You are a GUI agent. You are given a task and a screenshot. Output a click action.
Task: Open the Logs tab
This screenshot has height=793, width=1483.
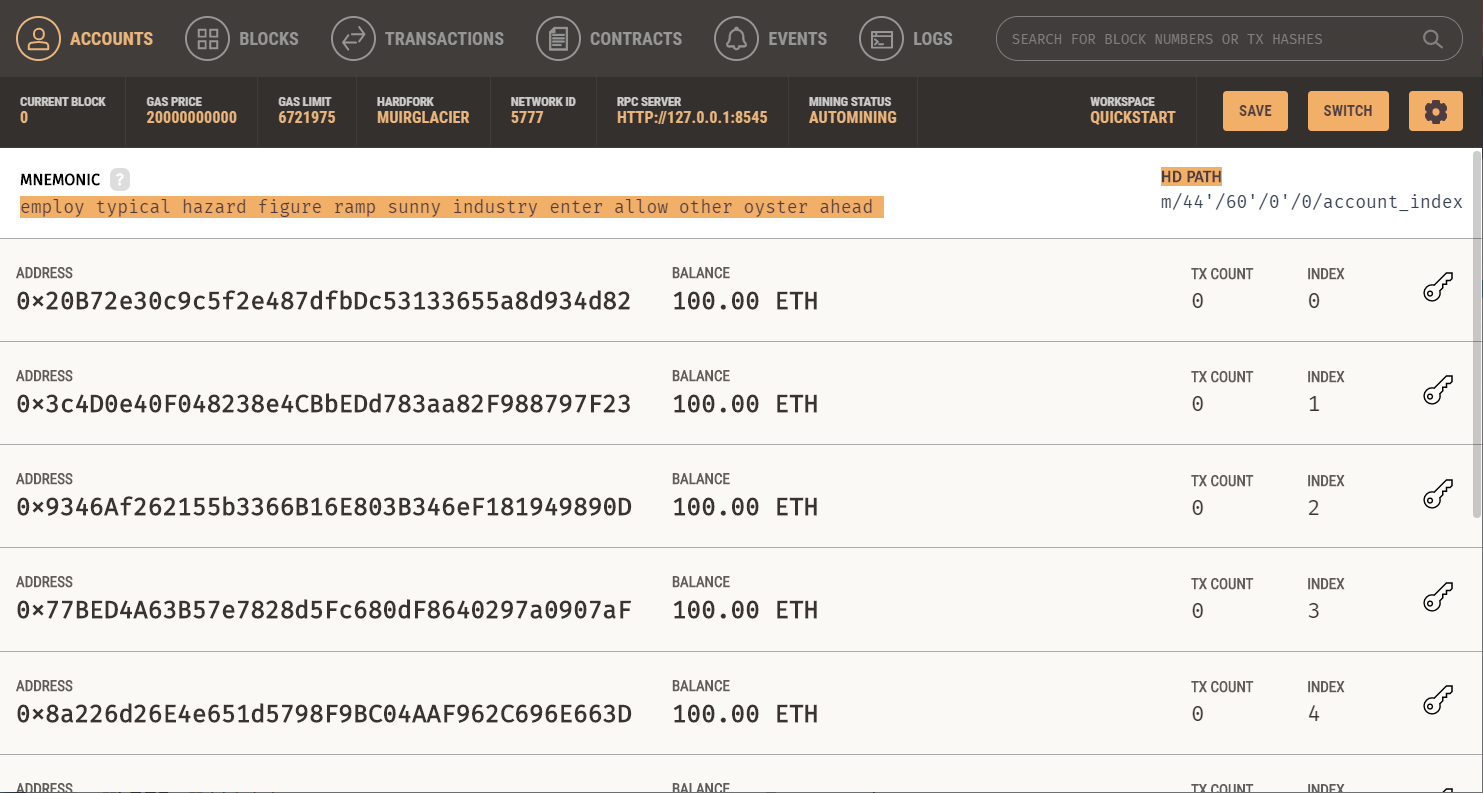[x=906, y=39]
